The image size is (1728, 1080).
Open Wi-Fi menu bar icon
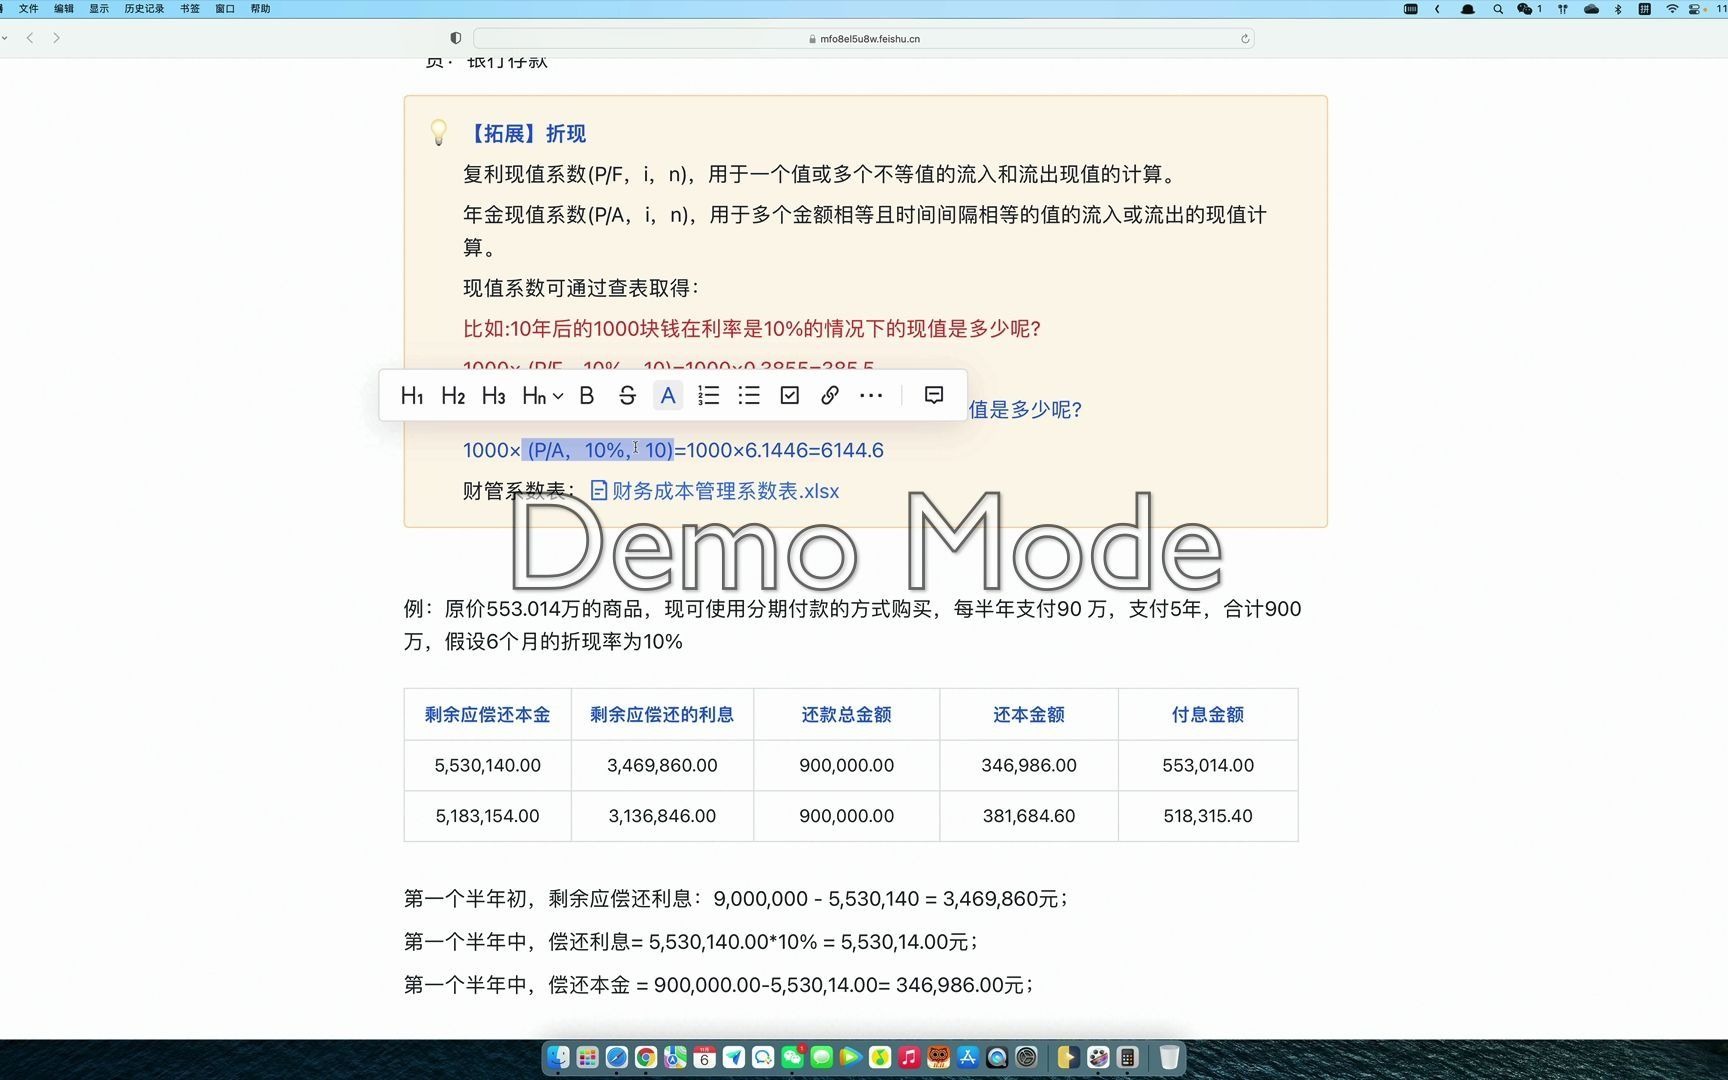1671,8
